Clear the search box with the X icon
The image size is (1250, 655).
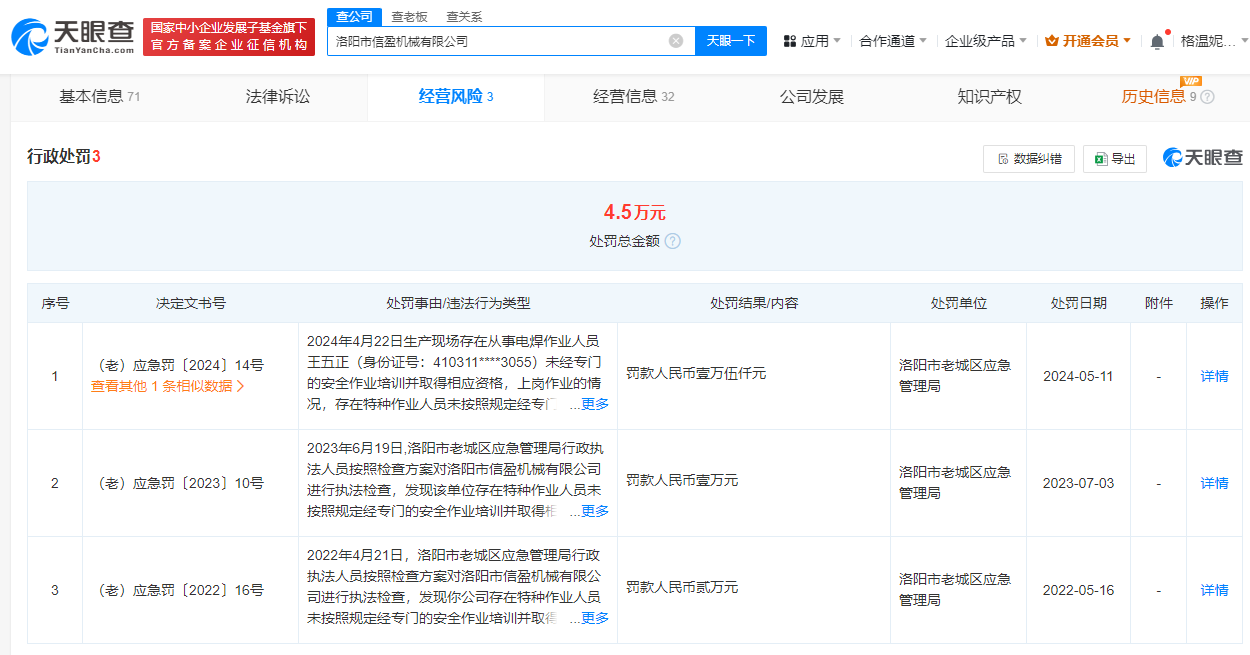pyautogui.click(x=676, y=41)
